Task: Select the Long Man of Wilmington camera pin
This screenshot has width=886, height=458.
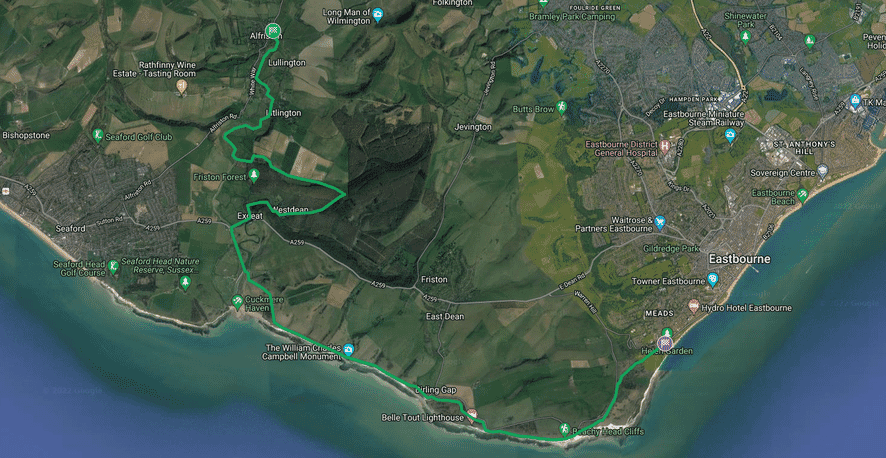Action: [x=378, y=15]
